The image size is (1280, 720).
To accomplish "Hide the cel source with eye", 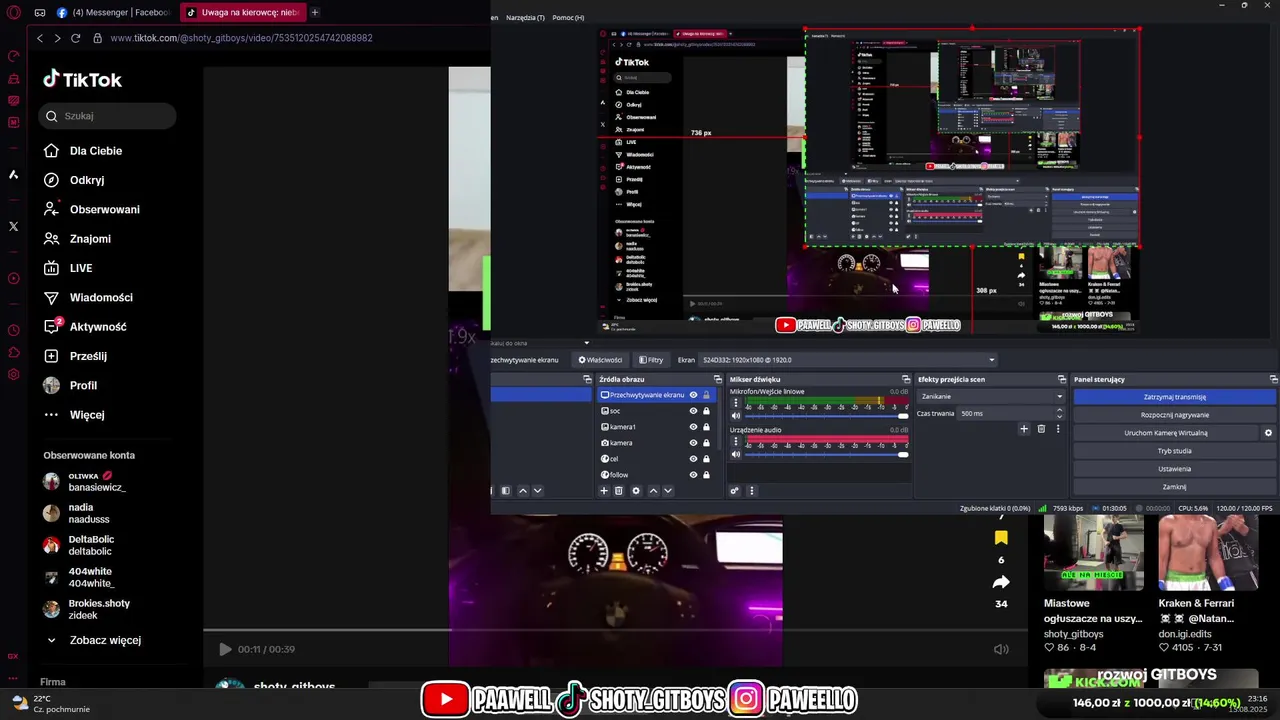I will (693, 459).
